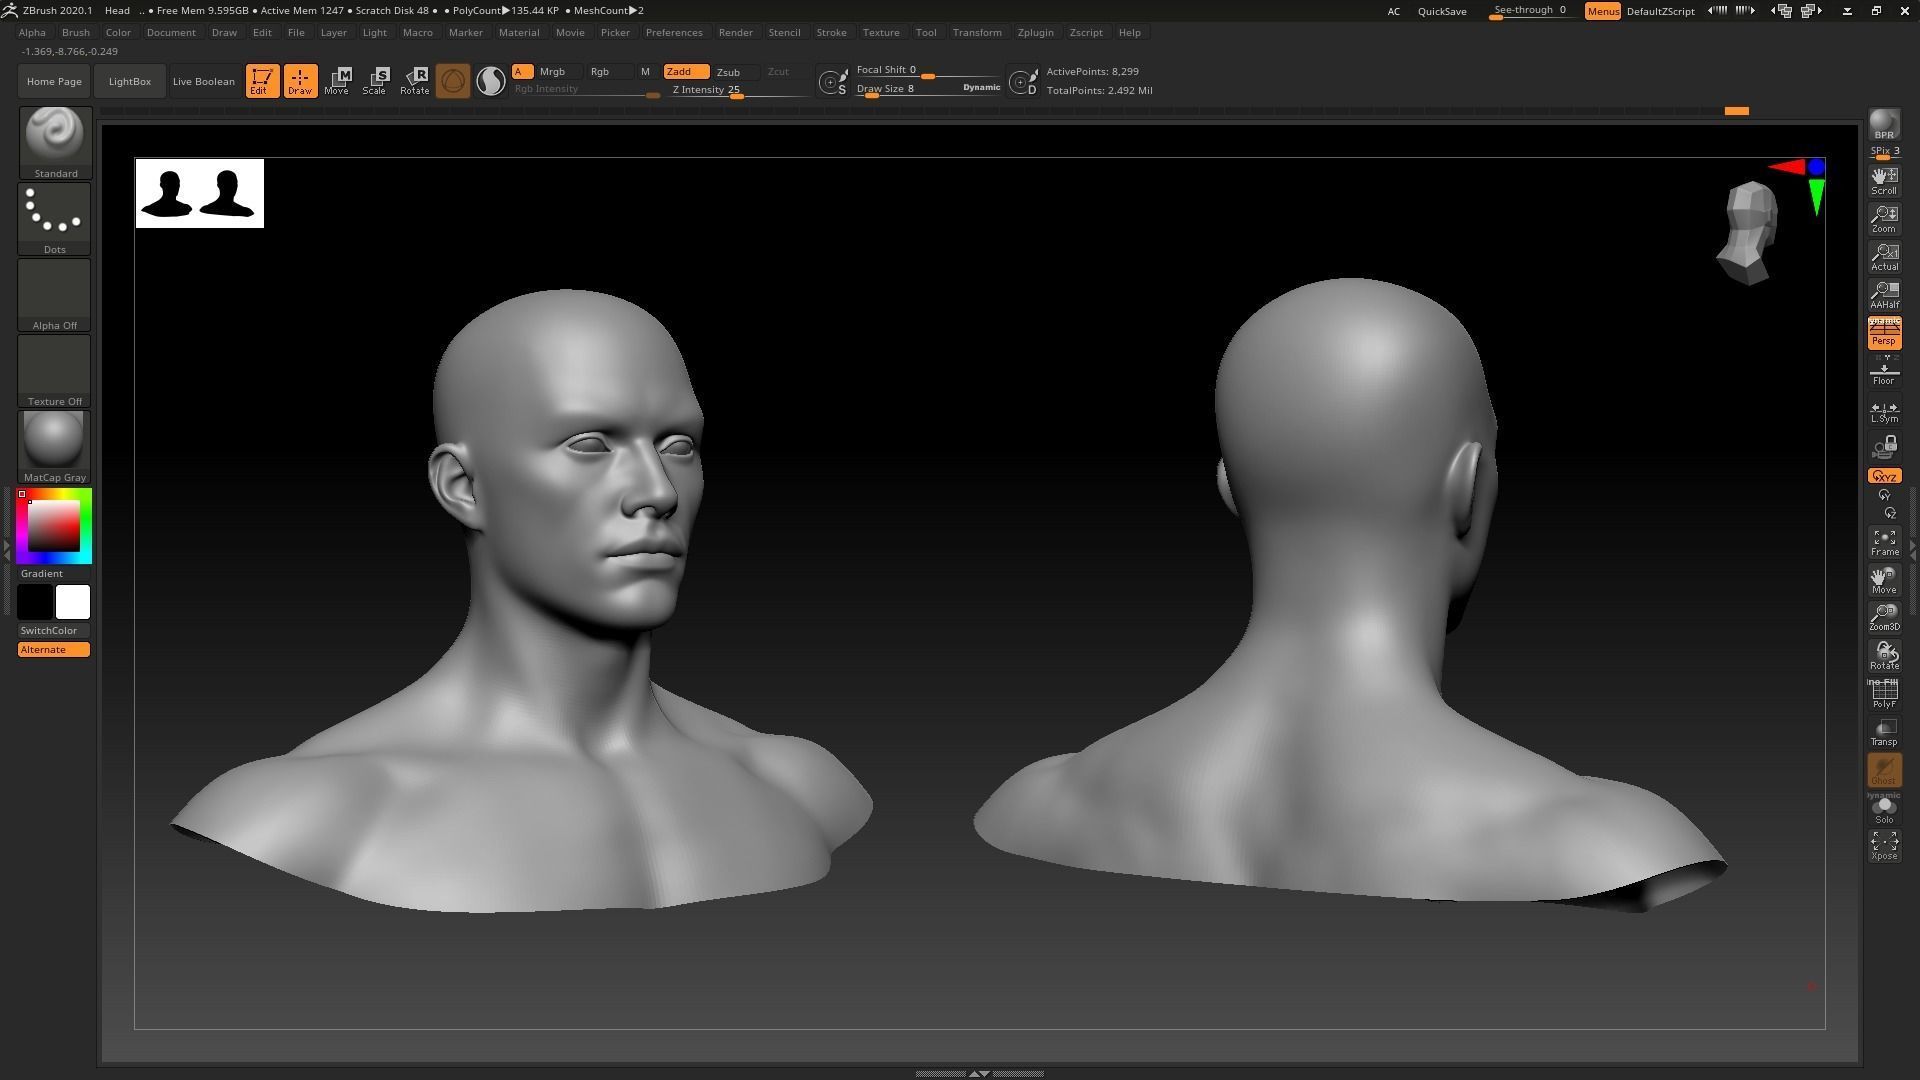The image size is (1920, 1080).
Task: Set view to Actual size
Action: click(x=1884, y=257)
